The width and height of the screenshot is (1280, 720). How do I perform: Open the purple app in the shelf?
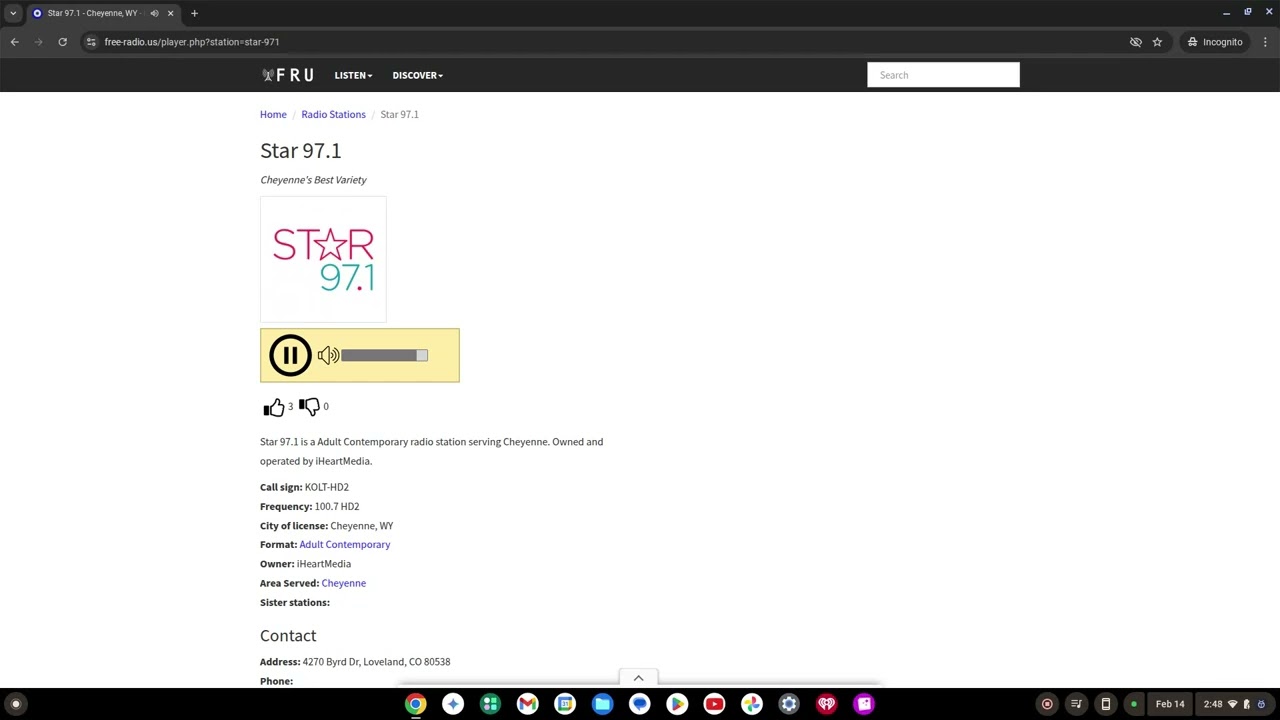click(864, 704)
